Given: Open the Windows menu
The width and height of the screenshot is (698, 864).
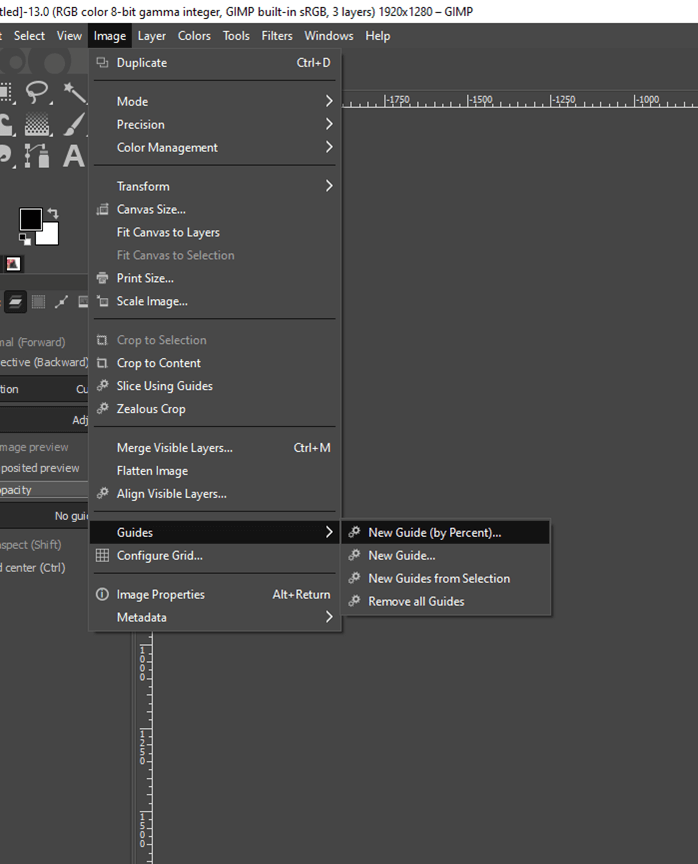Looking at the screenshot, I should coord(329,36).
